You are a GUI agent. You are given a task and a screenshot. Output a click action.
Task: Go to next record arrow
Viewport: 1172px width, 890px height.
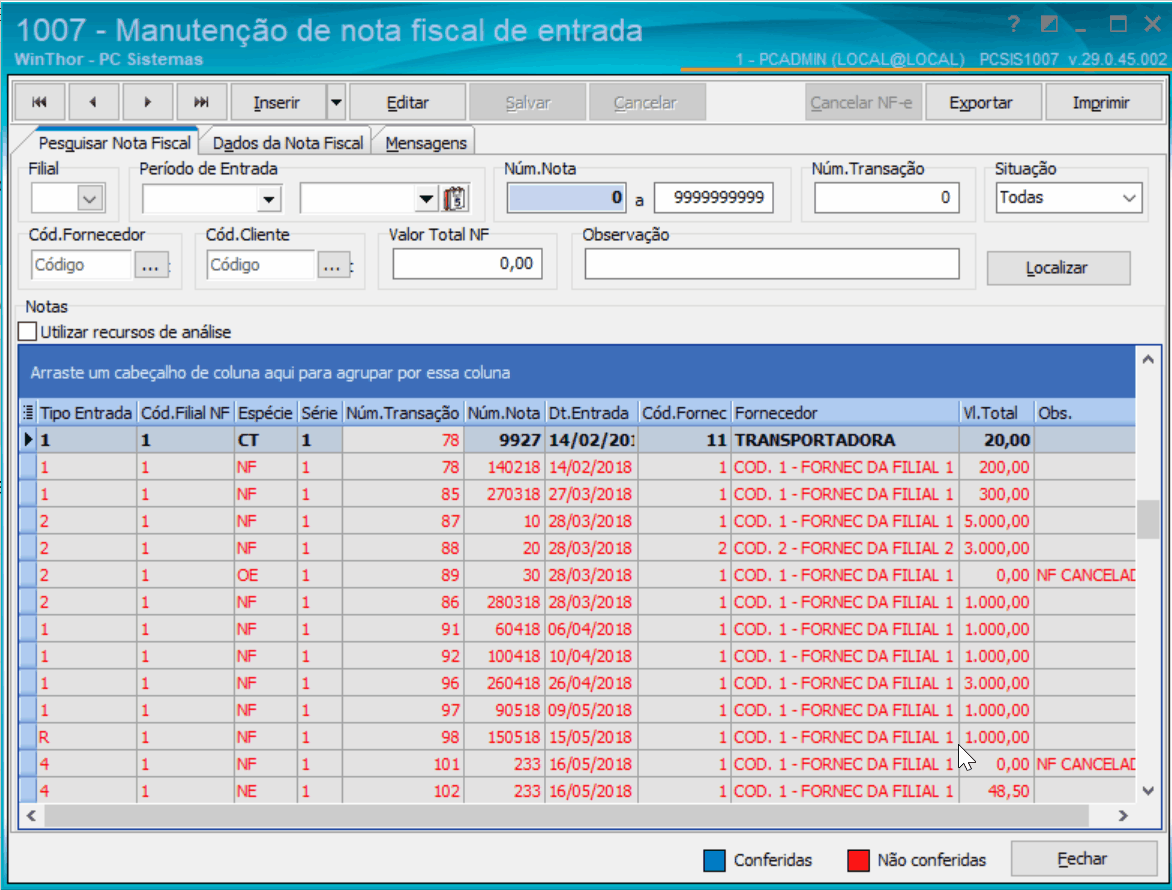[x=147, y=102]
